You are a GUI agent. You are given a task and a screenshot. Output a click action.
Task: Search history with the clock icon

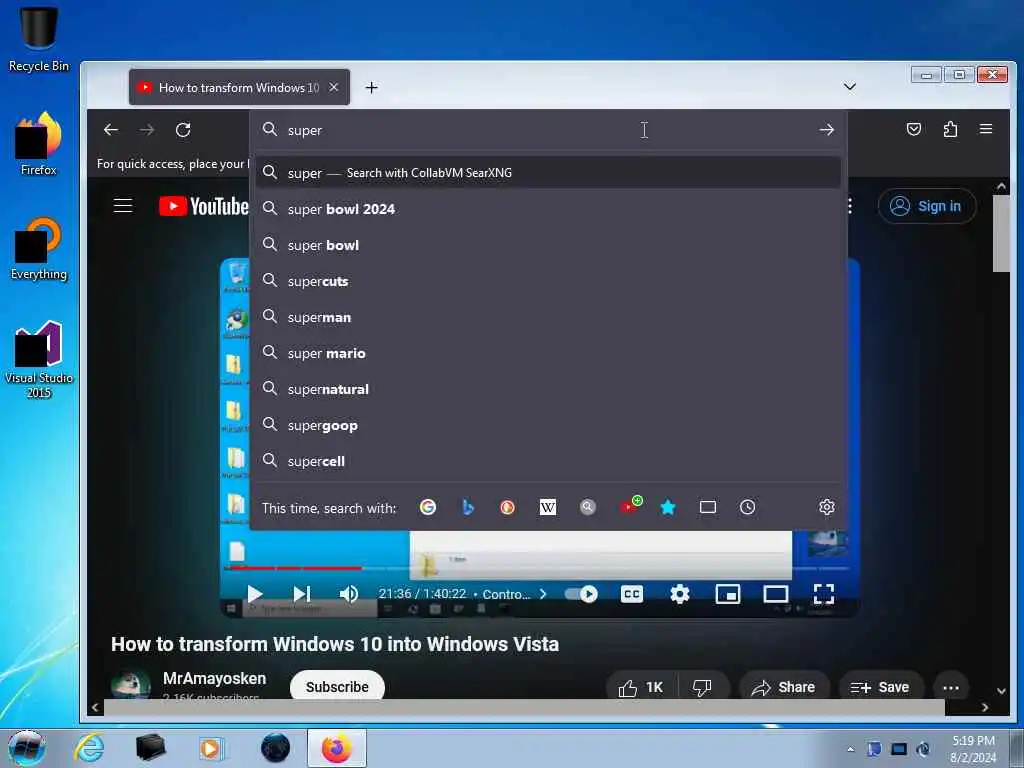[x=748, y=507]
